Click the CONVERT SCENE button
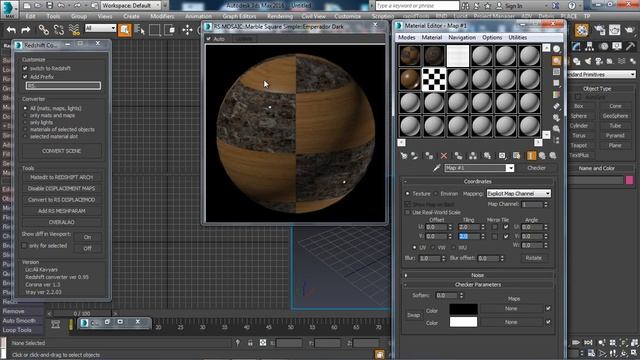The width and height of the screenshot is (640, 360). coord(62,151)
